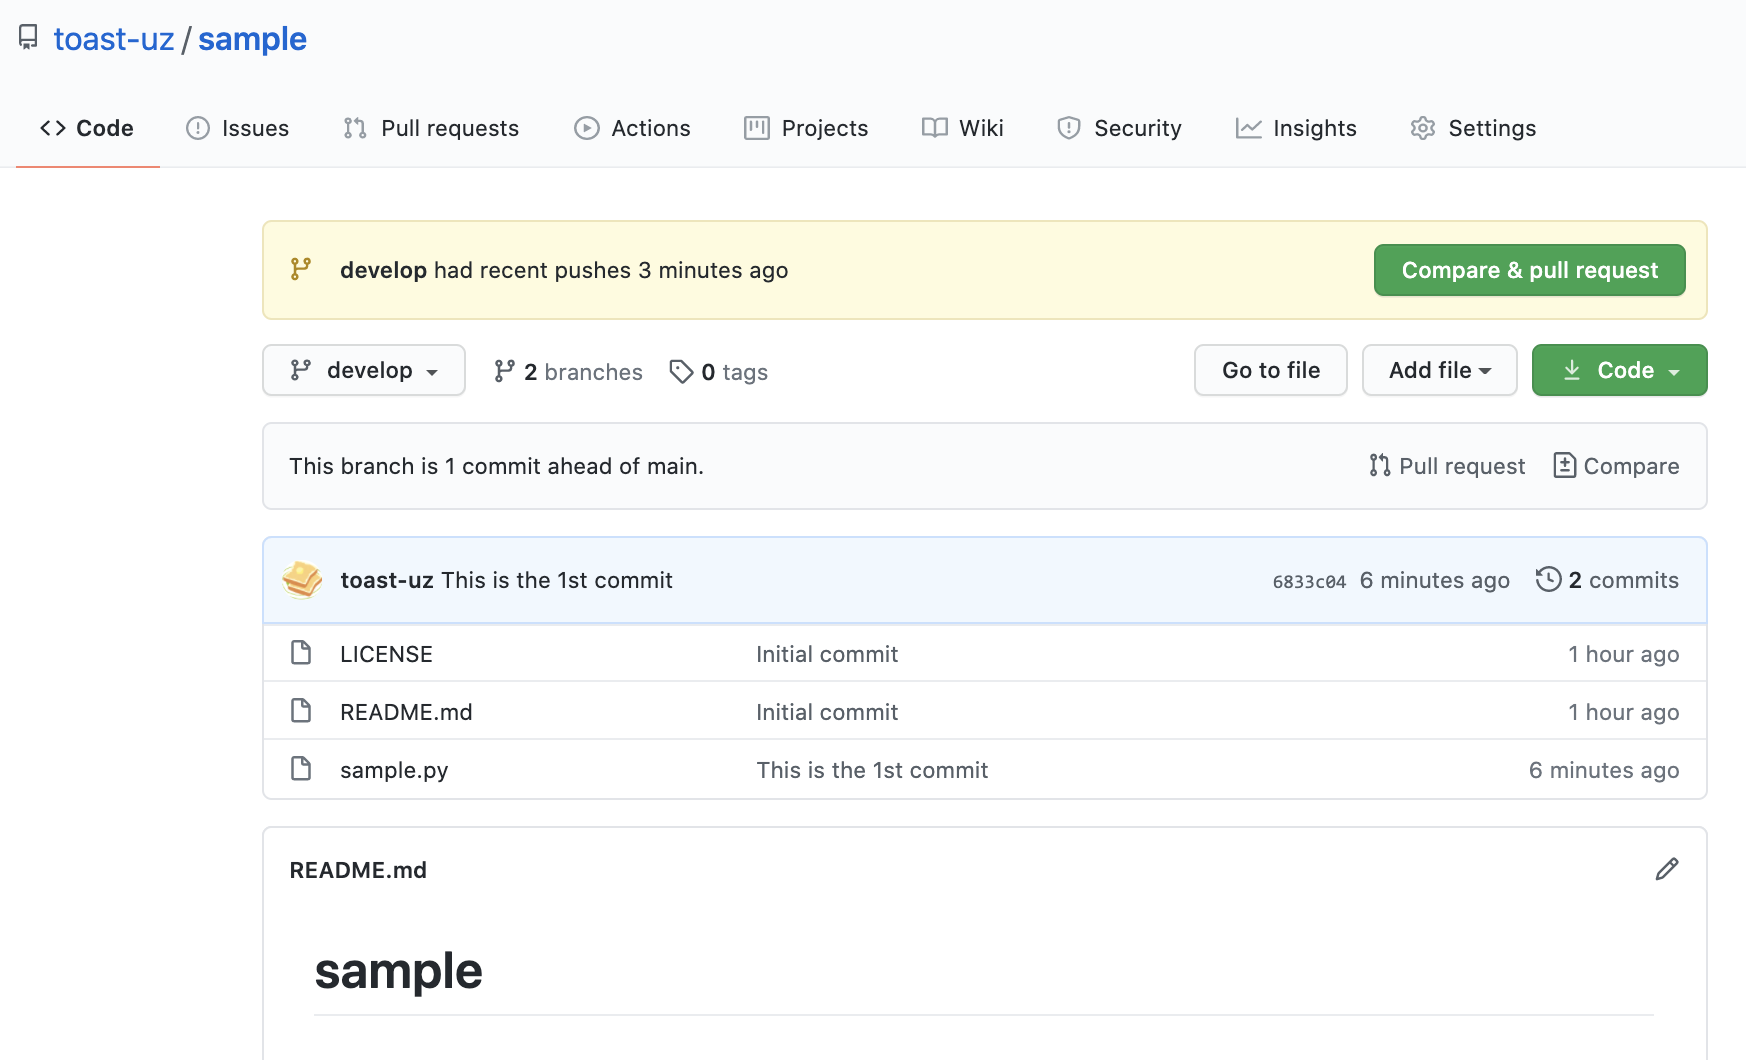Click the commits history clock icon
The width and height of the screenshot is (1746, 1060).
tap(1548, 579)
